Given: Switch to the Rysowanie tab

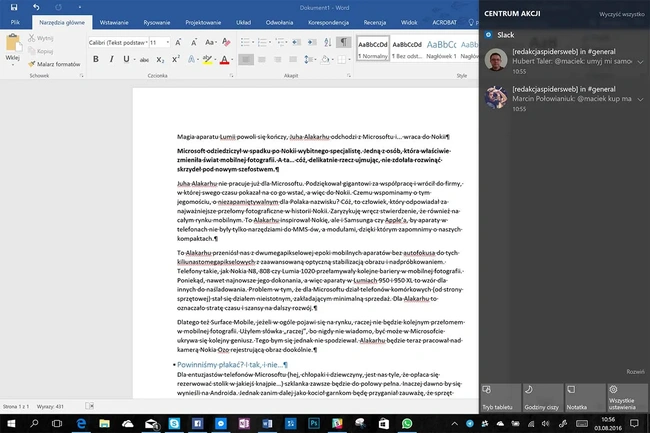Looking at the screenshot, I should (x=157, y=22).
